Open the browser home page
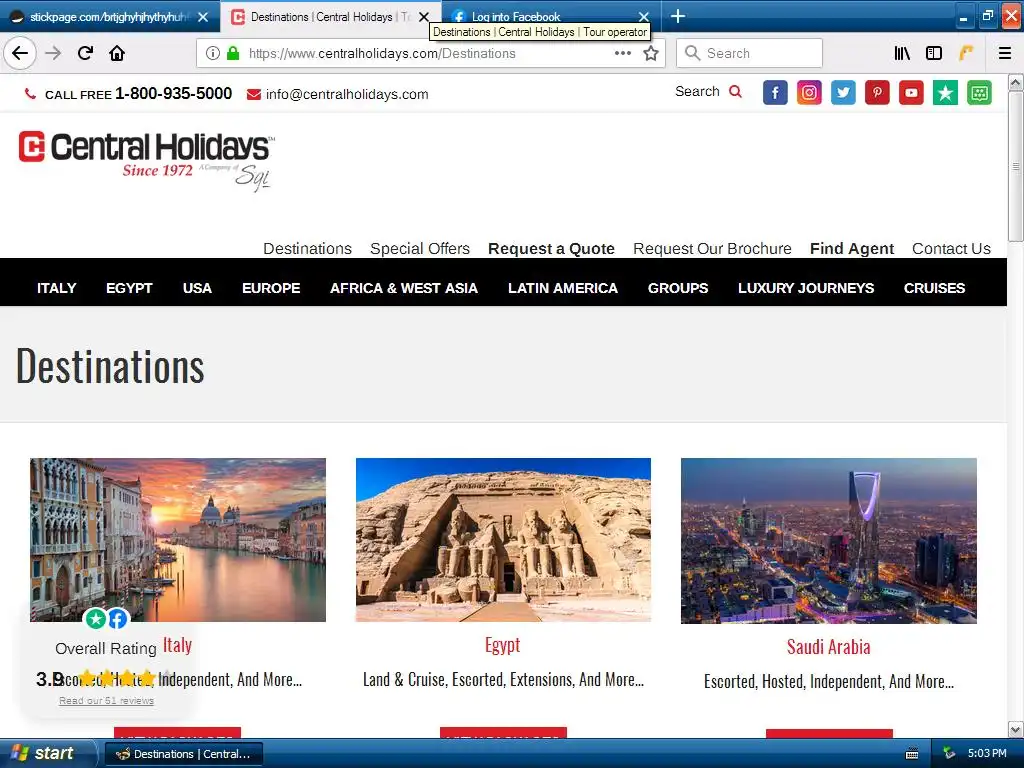The width and height of the screenshot is (1024, 768). point(117,53)
